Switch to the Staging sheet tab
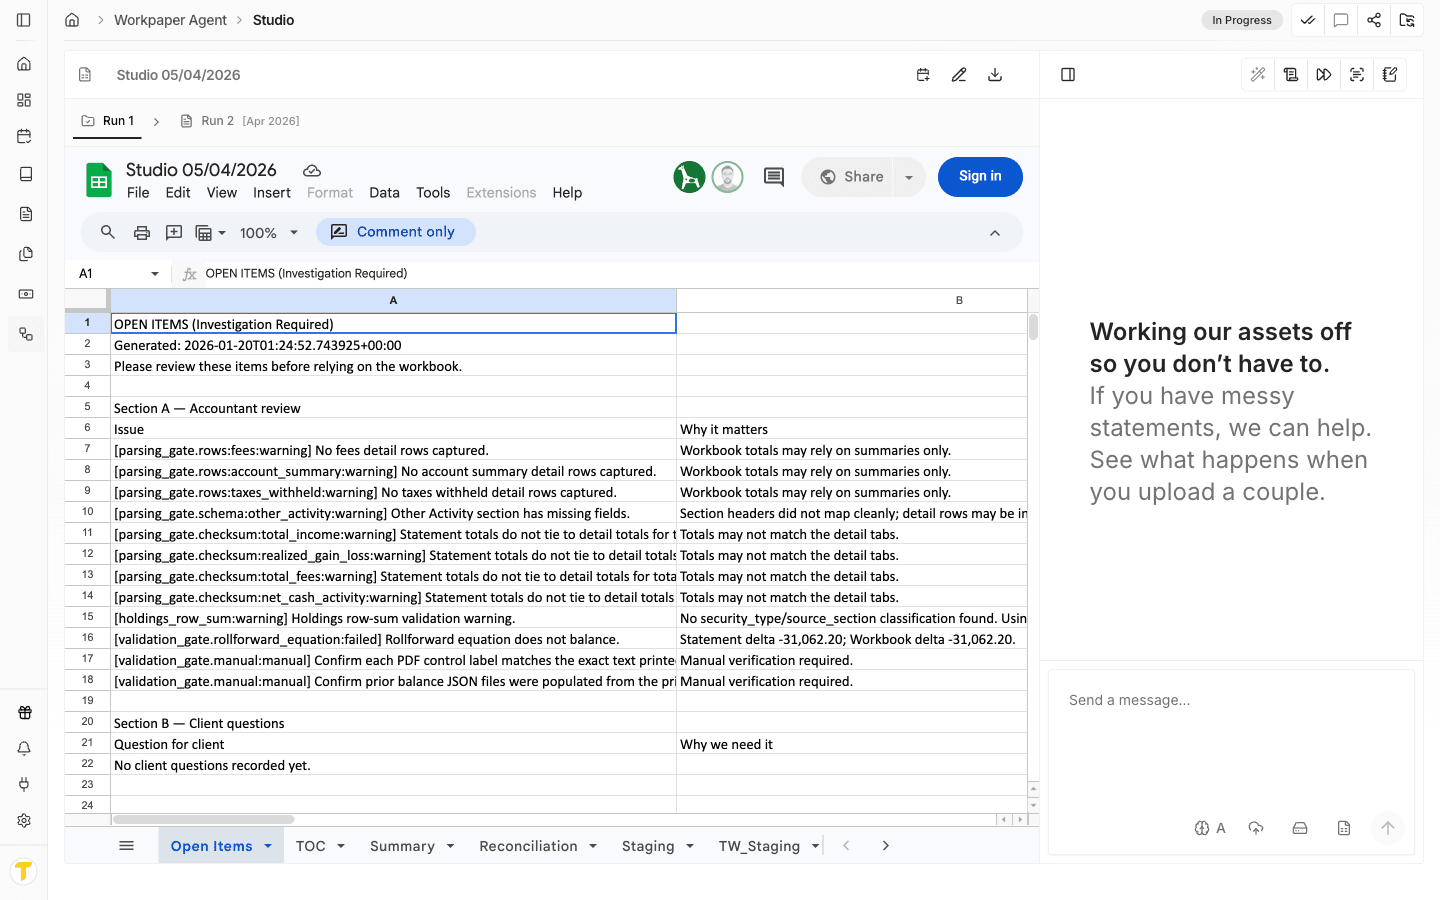Viewport: 1440px width, 900px height. (648, 846)
